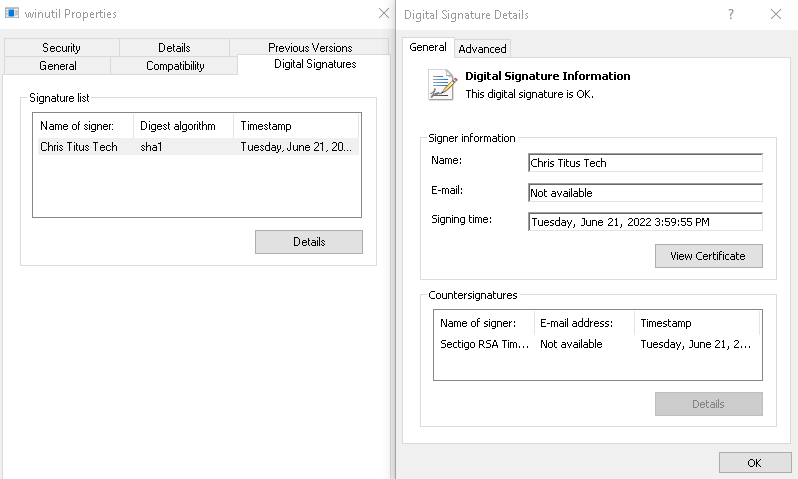
Task: Close the winutil Properties window
Action: pos(383,14)
